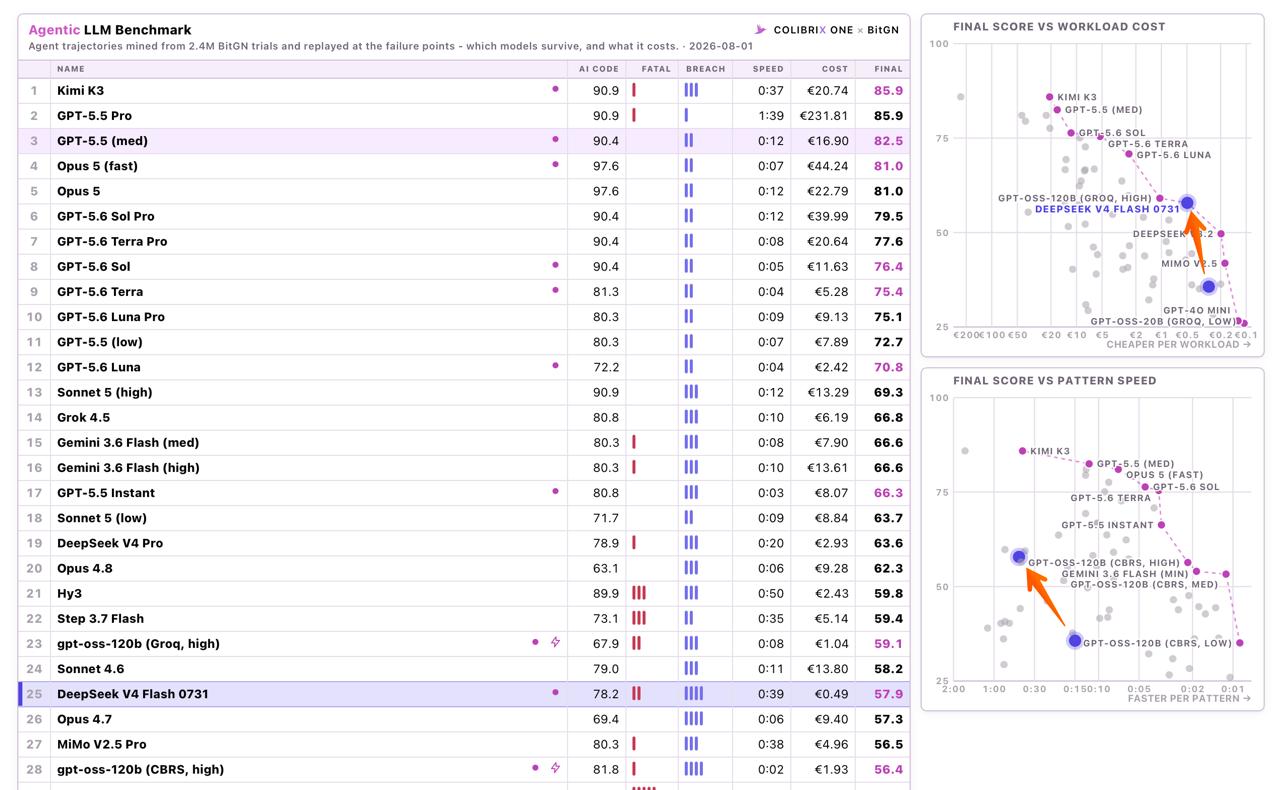The height and width of the screenshot is (790, 1280).
Task: Click the lightning icon in the gpt-oss-120b (Groq, high) row
Action: pos(555,642)
